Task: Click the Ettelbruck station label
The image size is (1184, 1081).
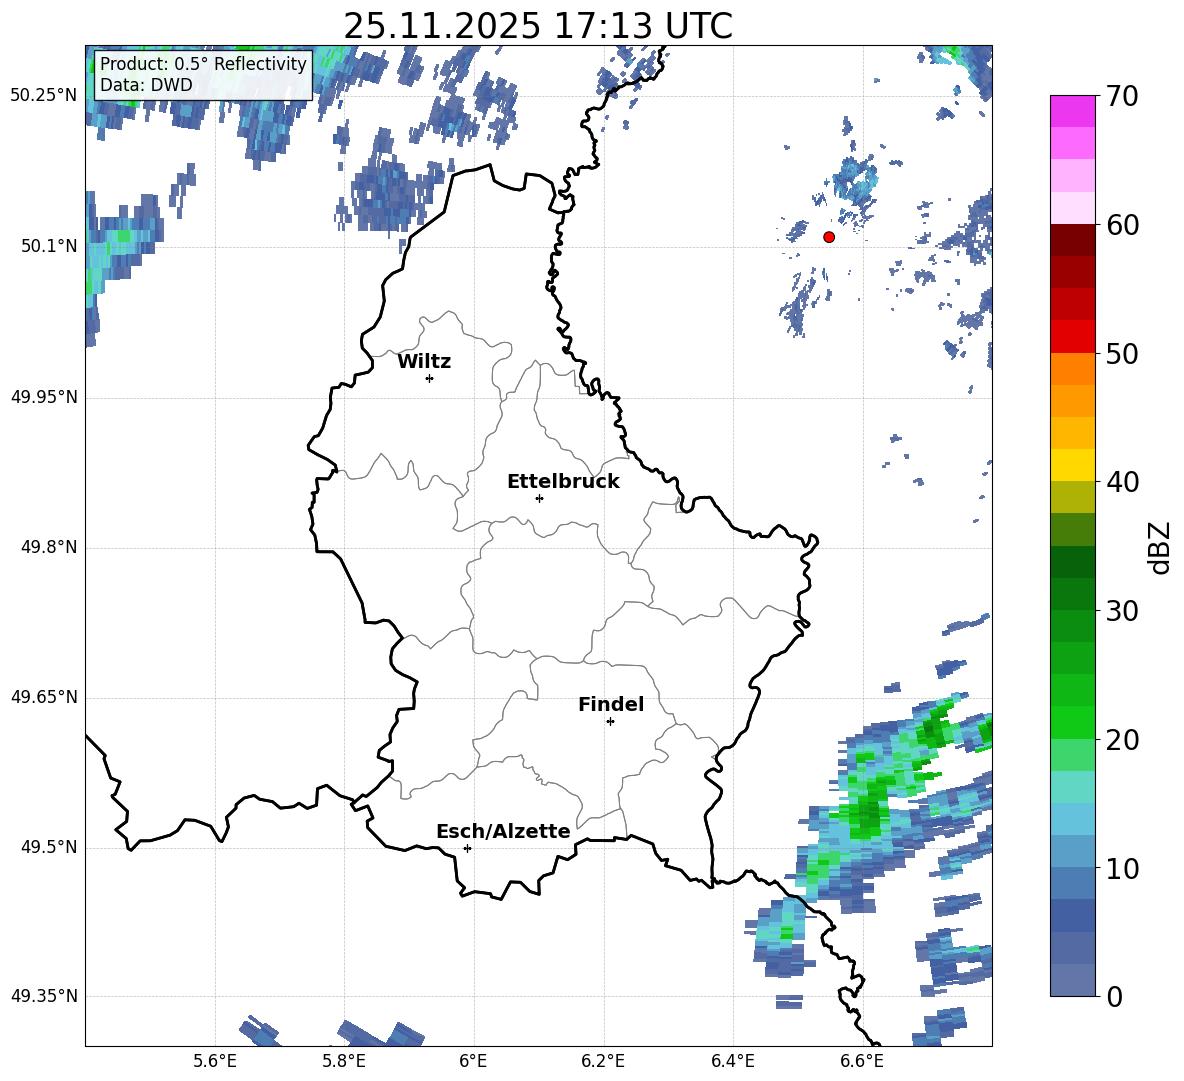Action: pyautogui.click(x=563, y=482)
